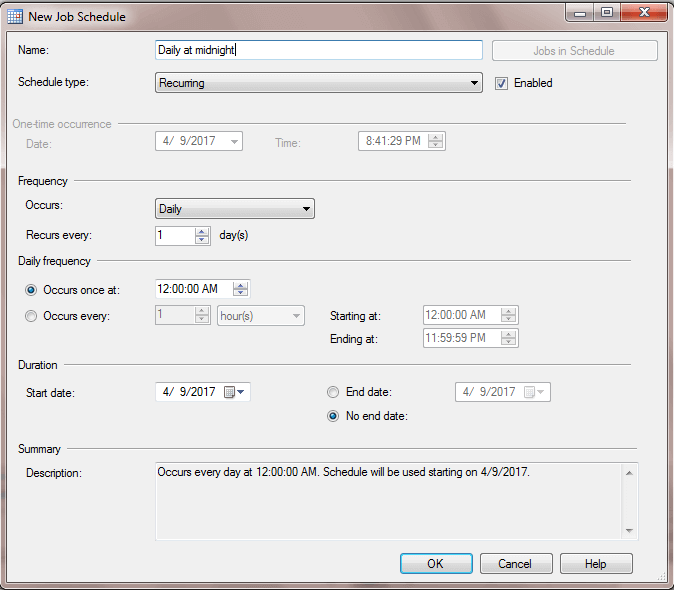Viewport: 674px width, 590px height.
Task: Open the Occurs frequency dropdown
Action: coord(235,209)
